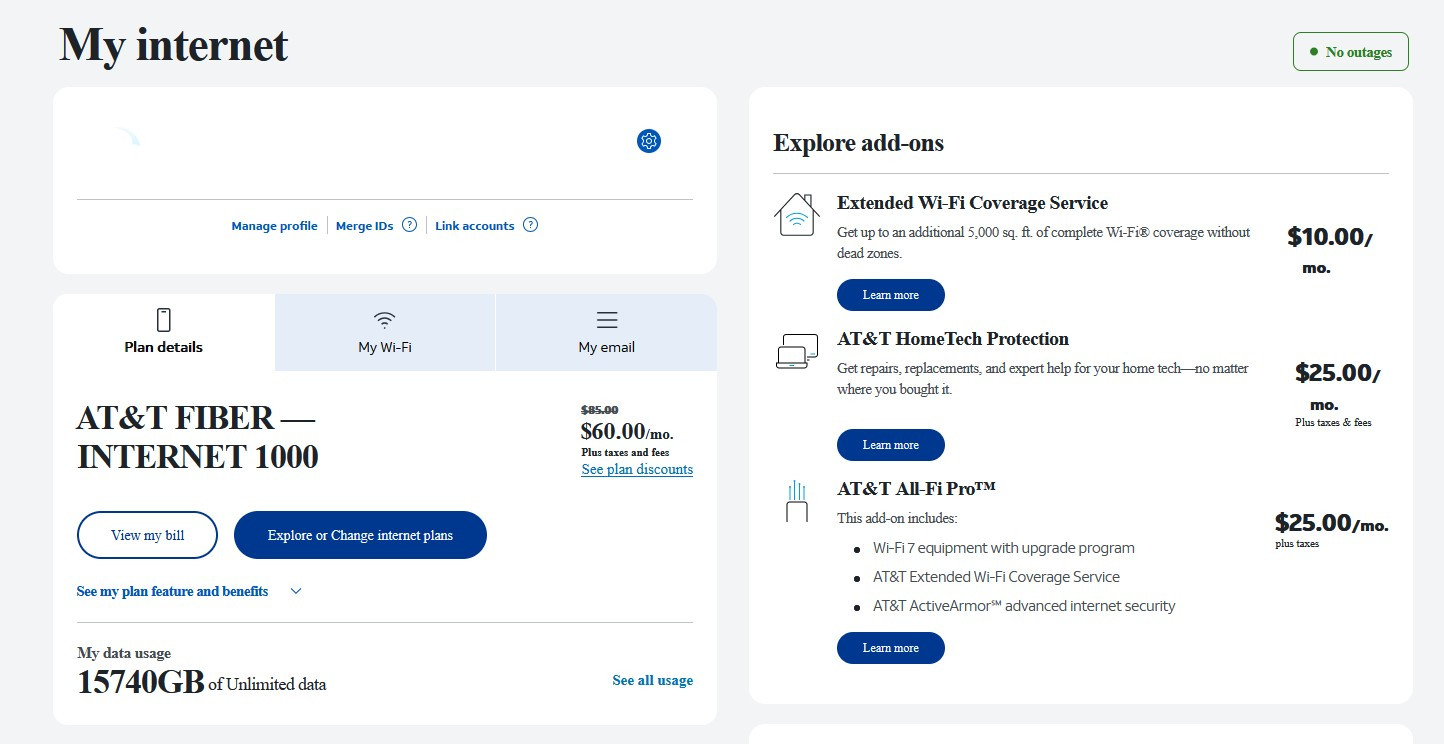1444x744 pixels.
Task: Click the HomeTech Protection devices icon
Action: coord(797,351)
